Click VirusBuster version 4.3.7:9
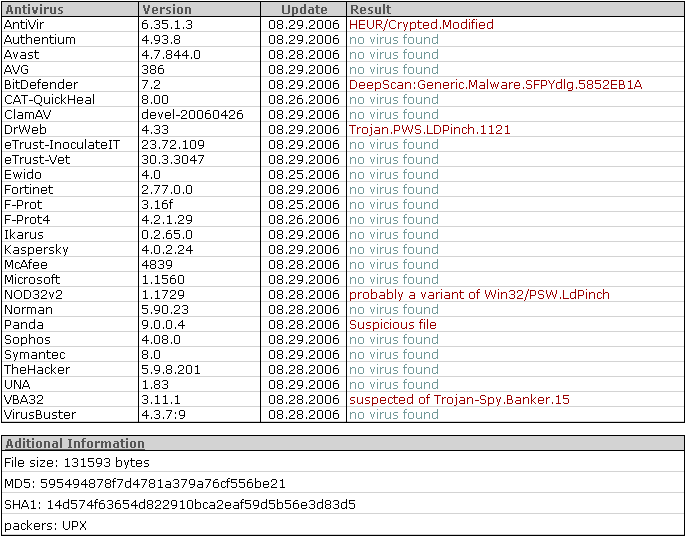Viewport: 686px width, 537px height. coord(164,414)
